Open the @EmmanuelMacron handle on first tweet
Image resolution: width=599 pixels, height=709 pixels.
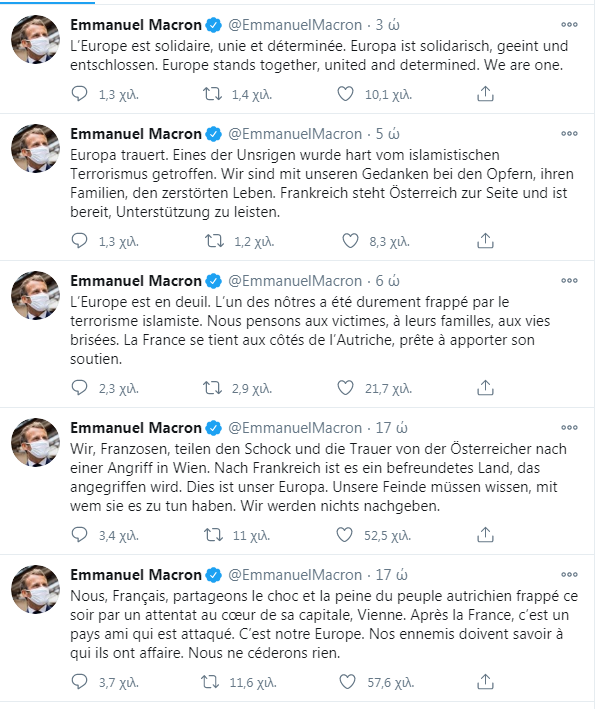(295, 24)
